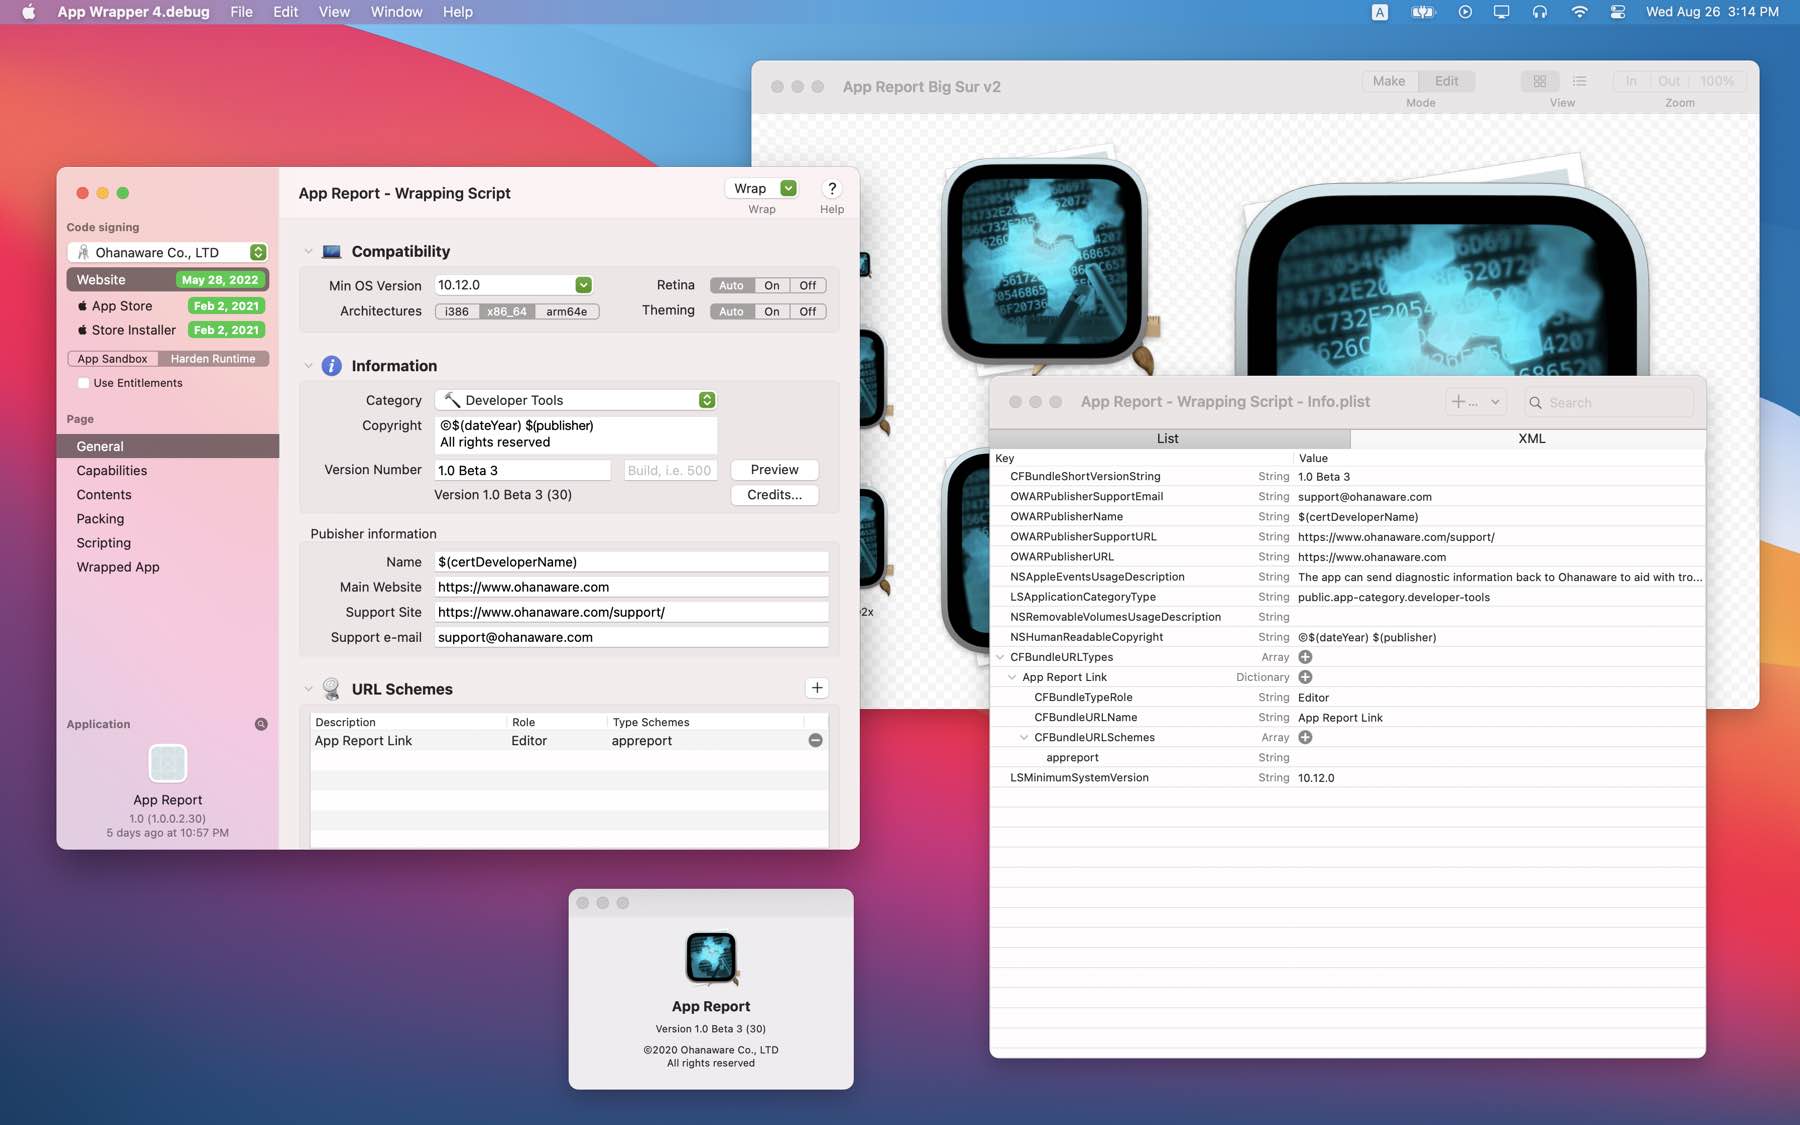This screenshot has width=1800, height=1125.
Task: Open the Category Developer Tools popup
Action: (x=575, y=400)
